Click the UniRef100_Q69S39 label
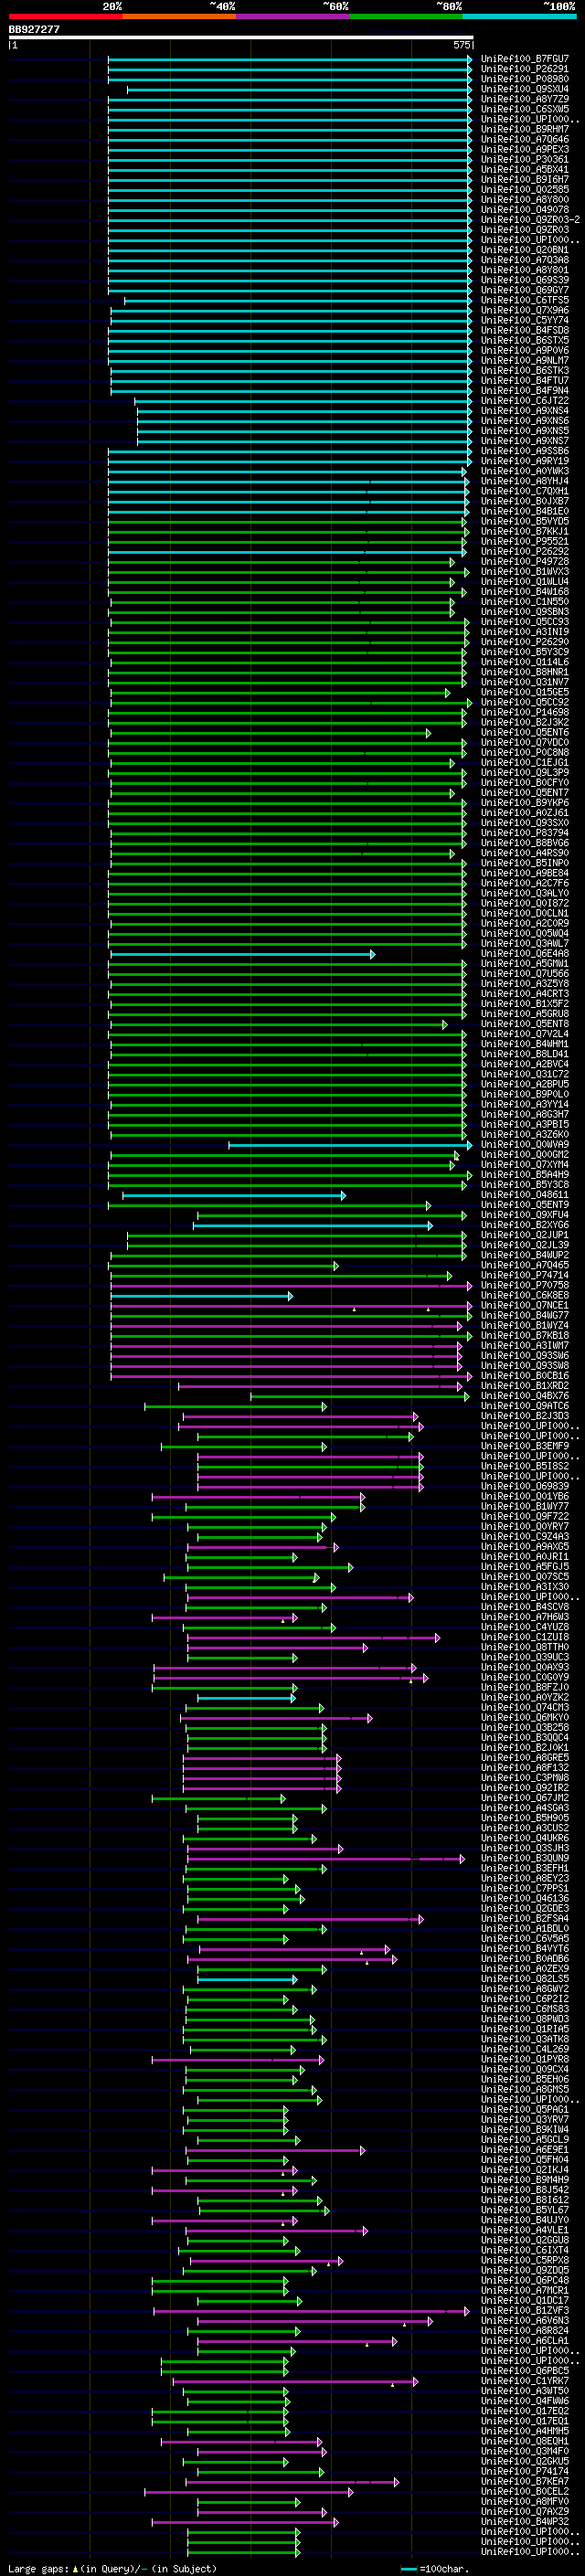Viewport: 585px width, 2576px height. 524,280
